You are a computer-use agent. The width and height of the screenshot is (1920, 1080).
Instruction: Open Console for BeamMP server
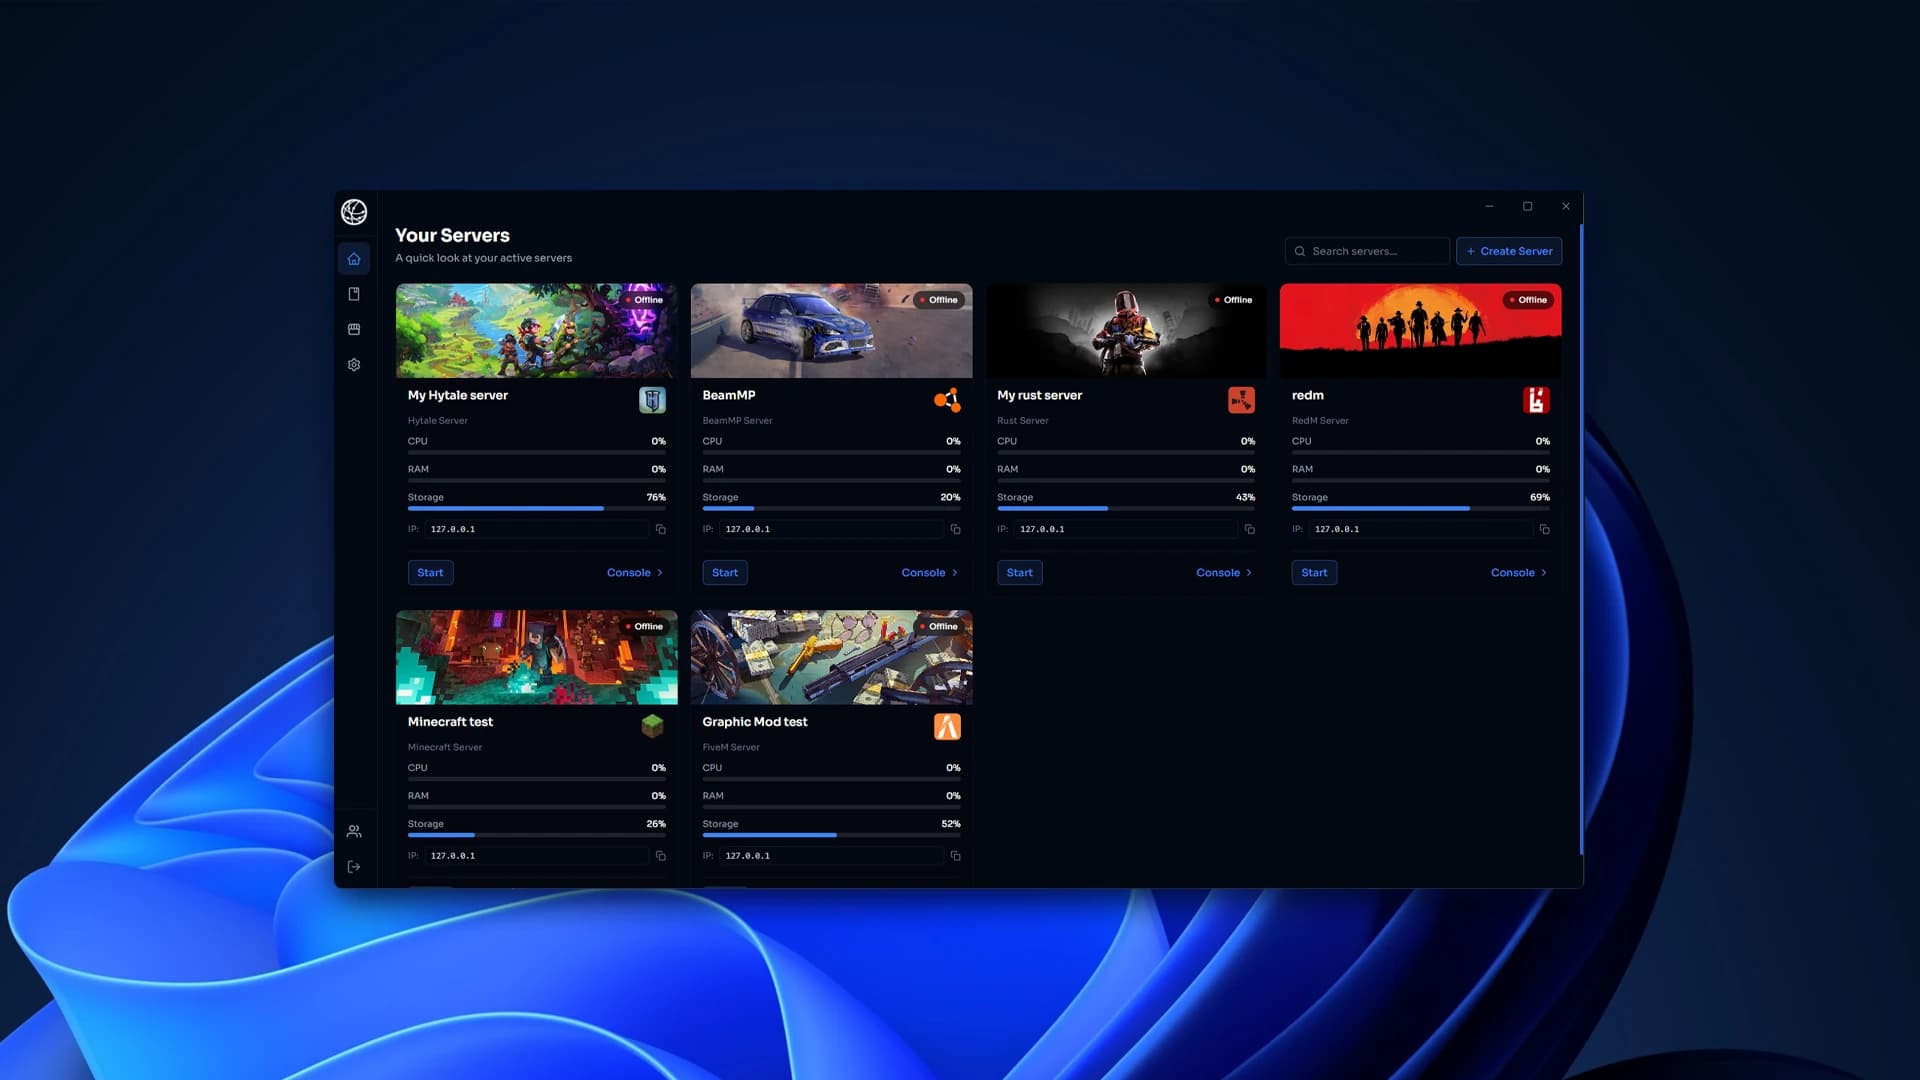click(930, 573)
